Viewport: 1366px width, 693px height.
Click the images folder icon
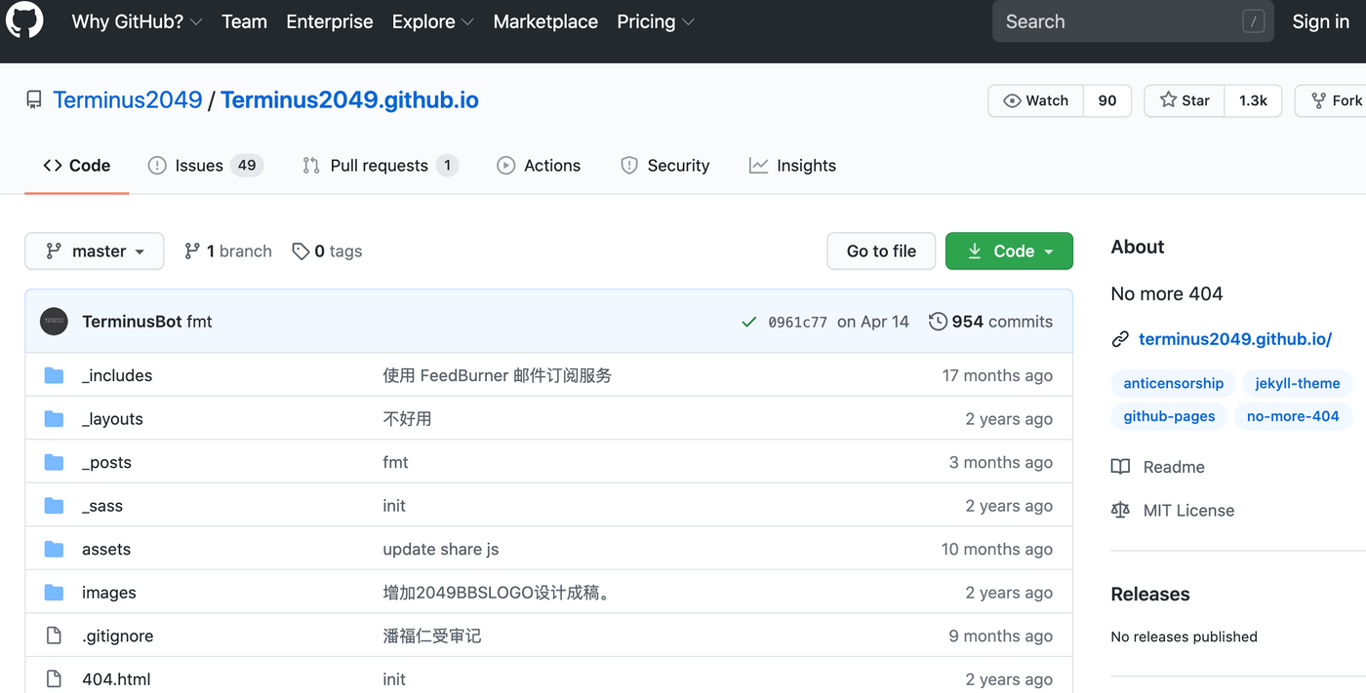click(x=54, y=593)
